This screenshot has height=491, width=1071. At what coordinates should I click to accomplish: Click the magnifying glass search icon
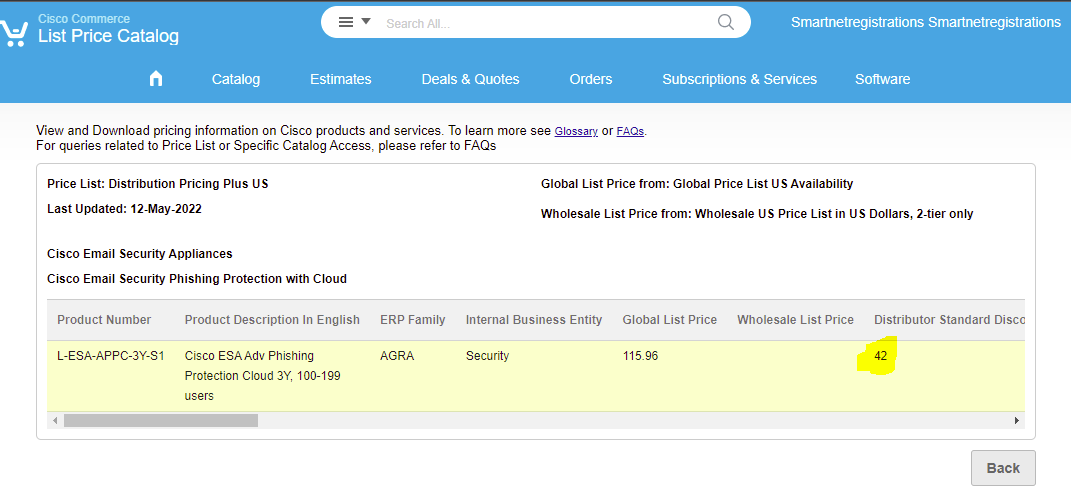pos(726,23)
